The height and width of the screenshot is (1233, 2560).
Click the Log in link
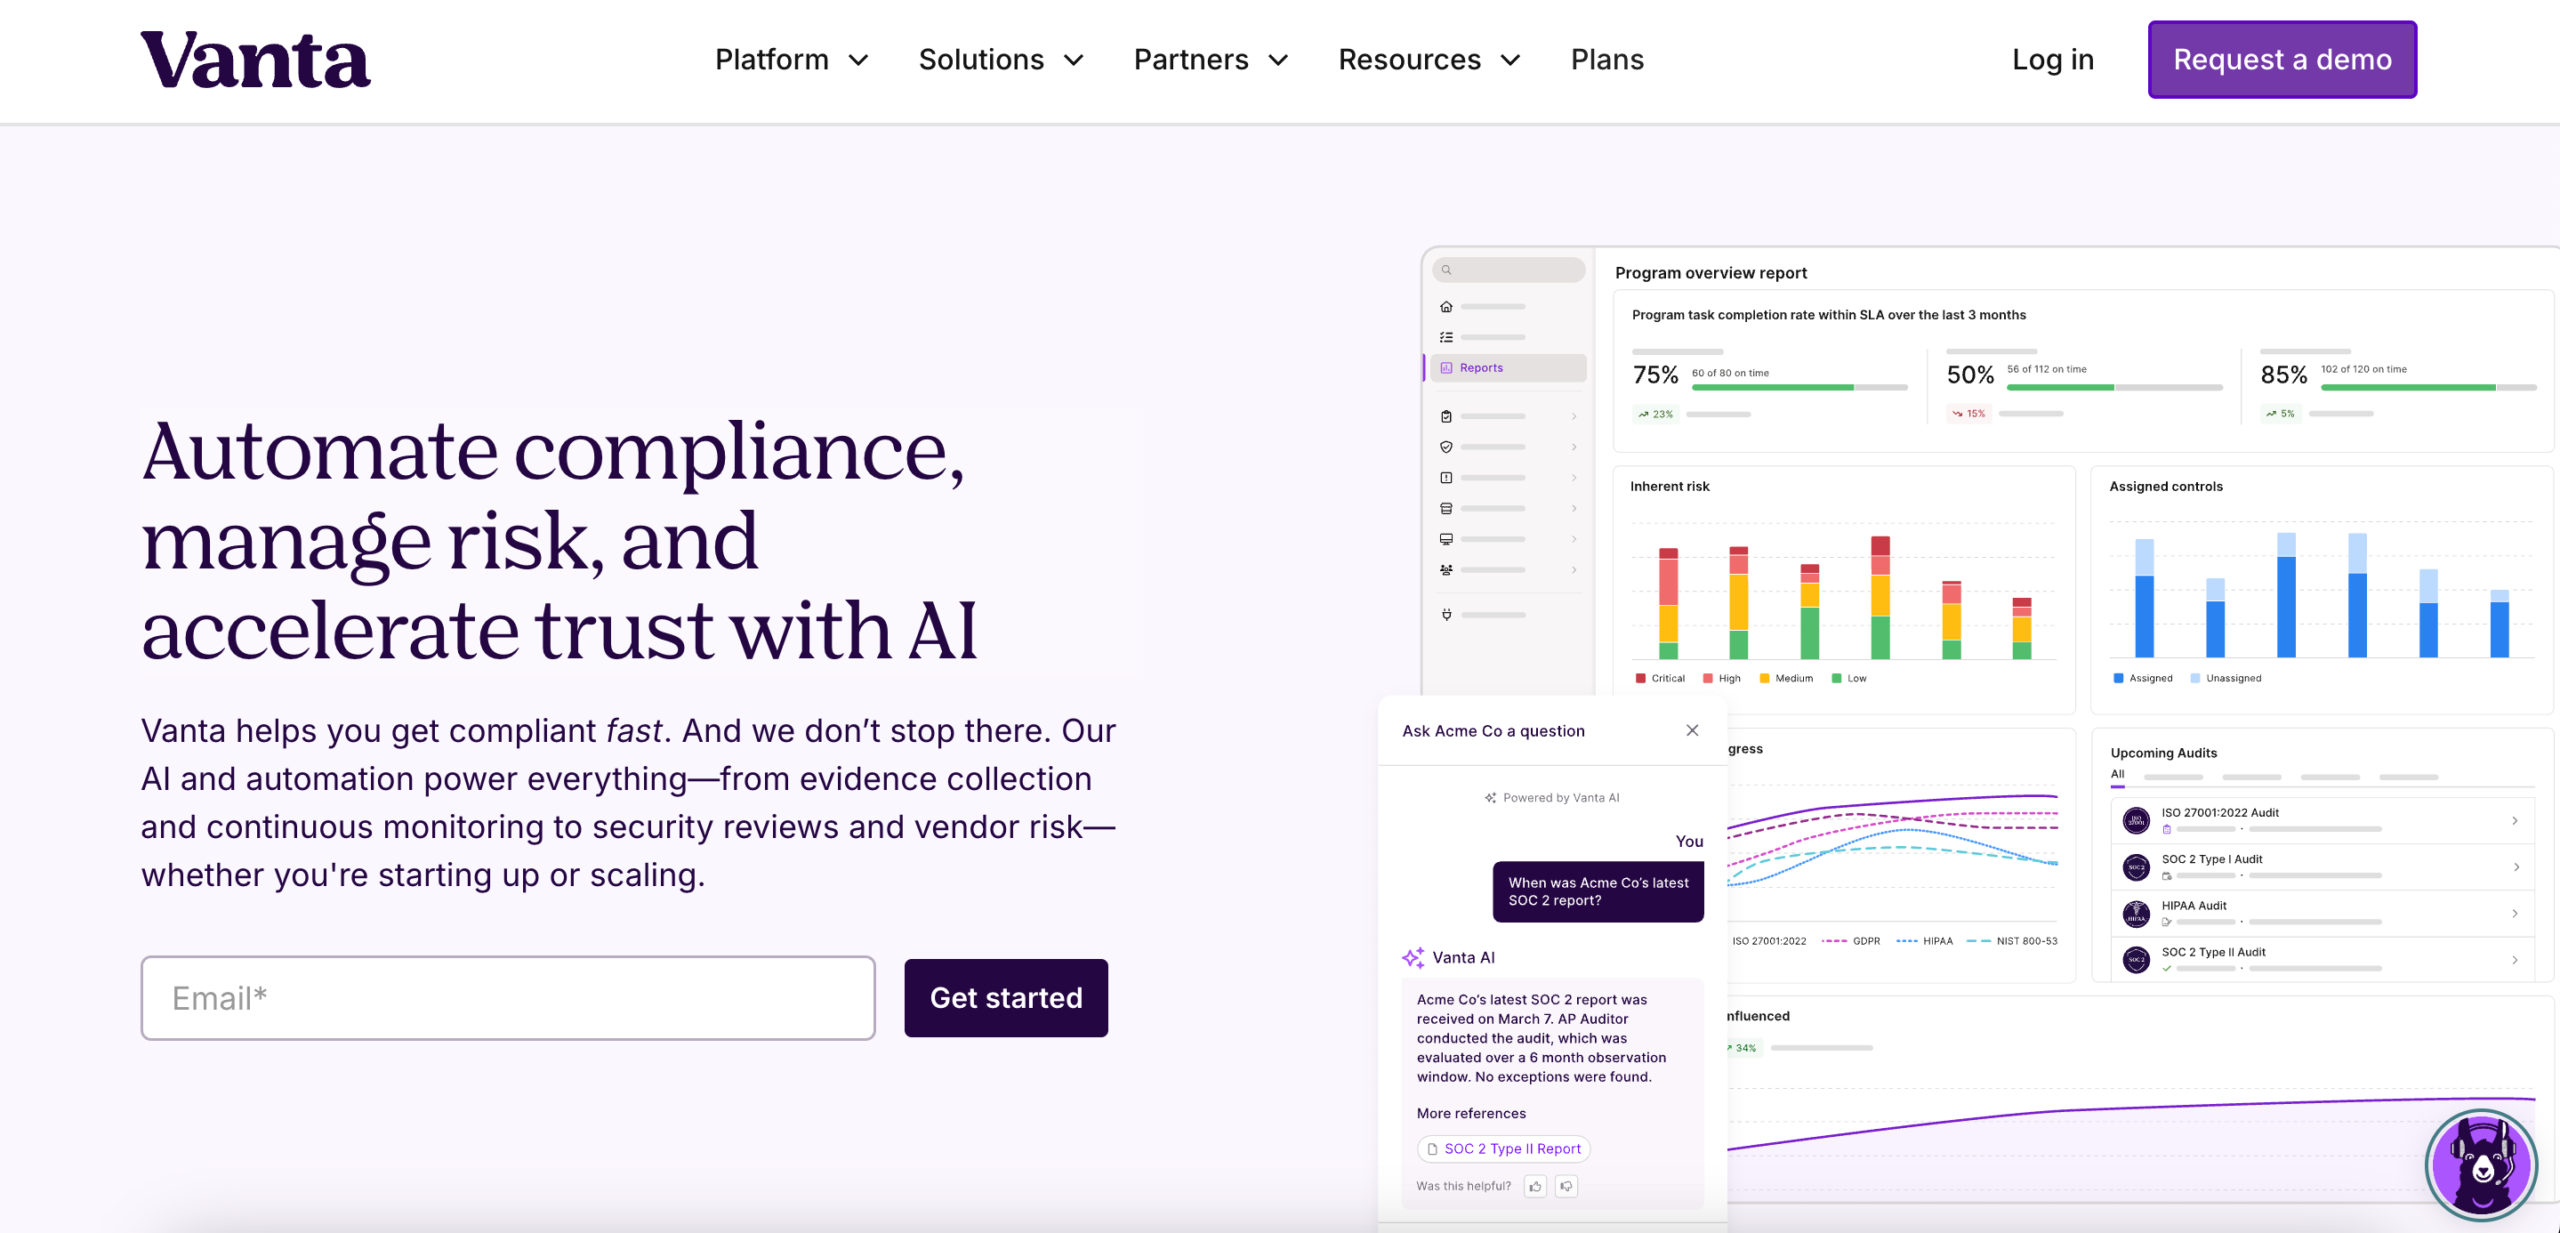(2053, 60)
